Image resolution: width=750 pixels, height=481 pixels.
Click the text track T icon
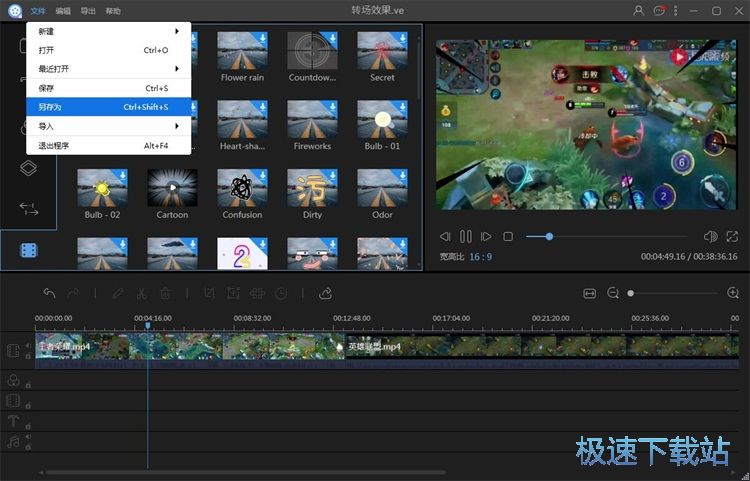point(13,421)
